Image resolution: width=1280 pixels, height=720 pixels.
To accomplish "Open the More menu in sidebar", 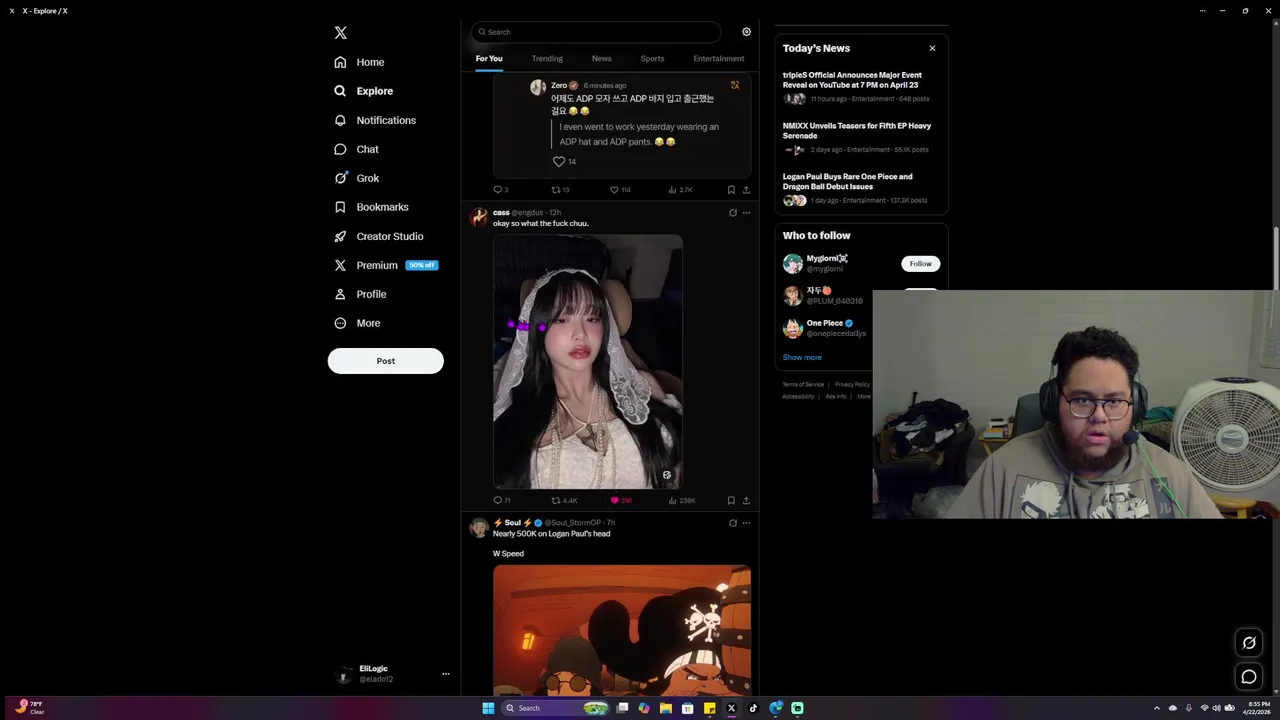I will [358, 323].
